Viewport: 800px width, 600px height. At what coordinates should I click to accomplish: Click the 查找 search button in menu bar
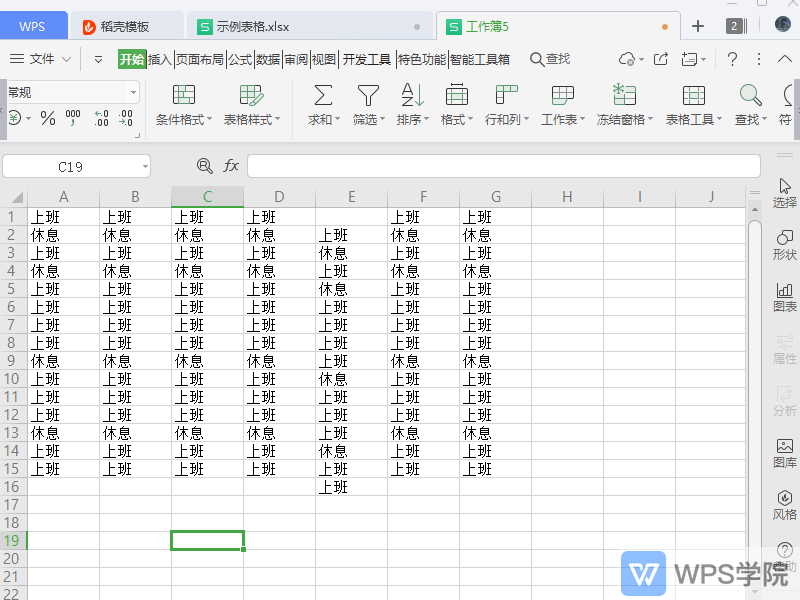pos(550,59)
